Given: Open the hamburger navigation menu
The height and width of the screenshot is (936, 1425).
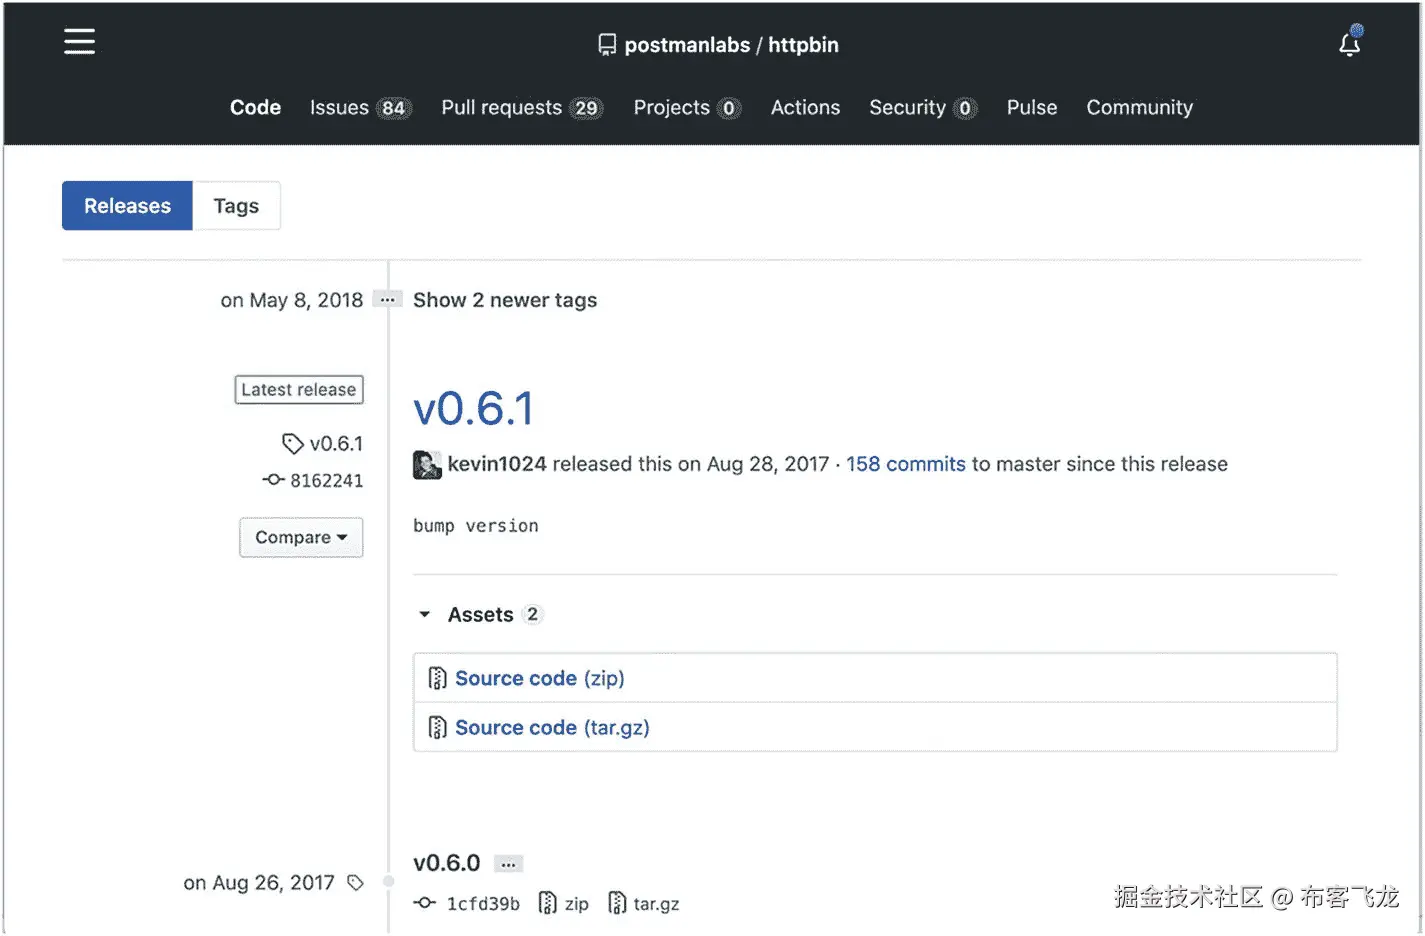Looking at the screenshot, I should click(79, 41).
